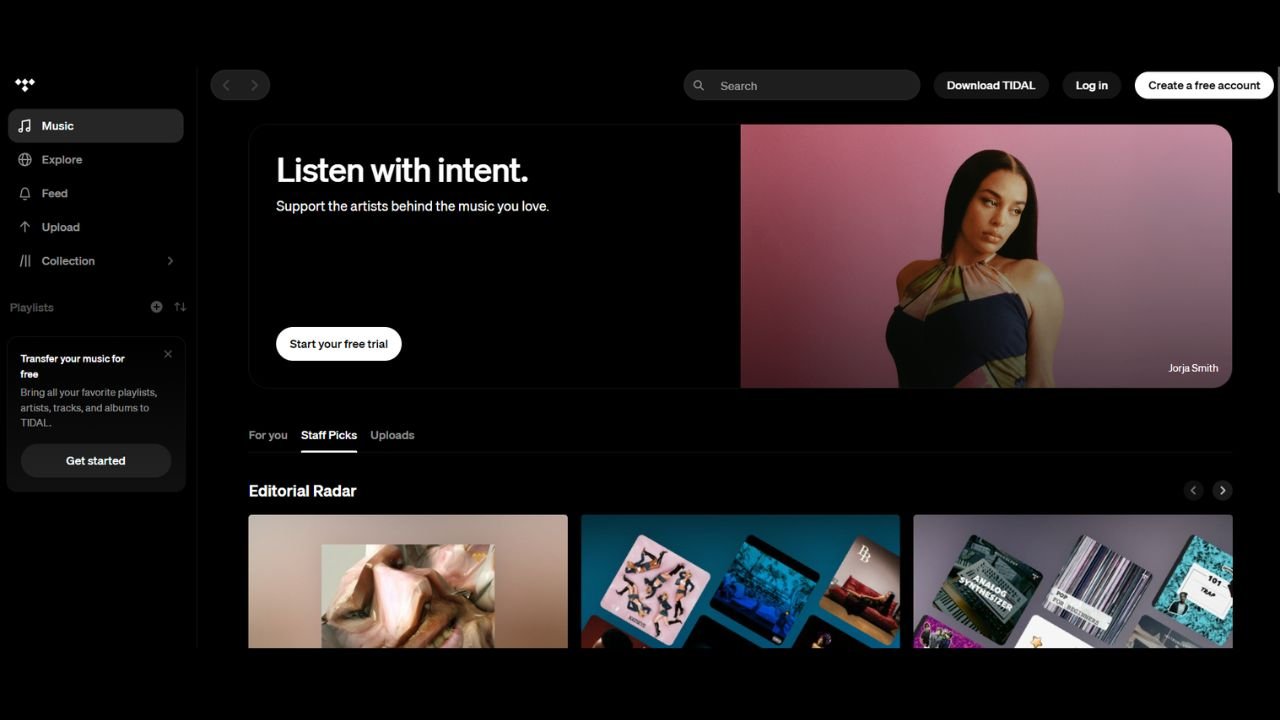This screenshot has height=720, width=1280.
Task: Click the Get started button
Action: coord(96,461)
